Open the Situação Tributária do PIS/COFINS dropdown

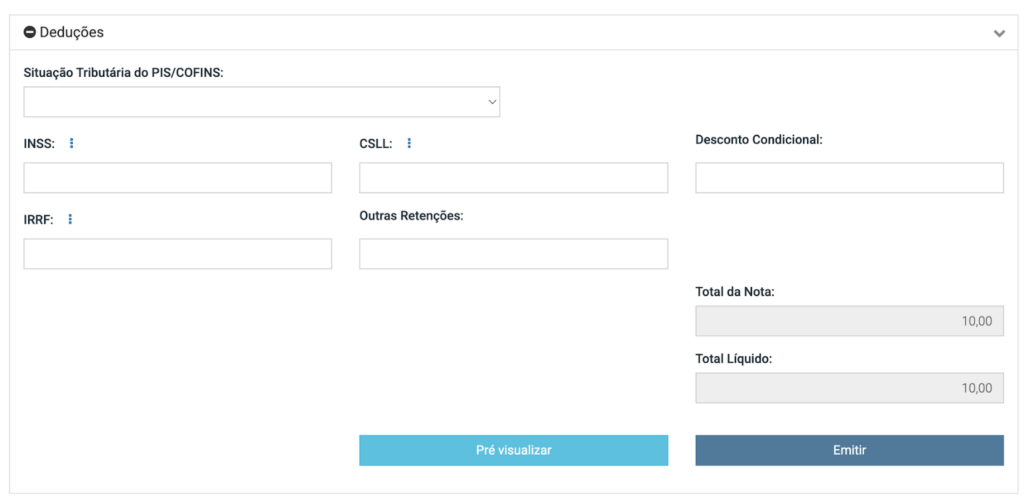261,102
